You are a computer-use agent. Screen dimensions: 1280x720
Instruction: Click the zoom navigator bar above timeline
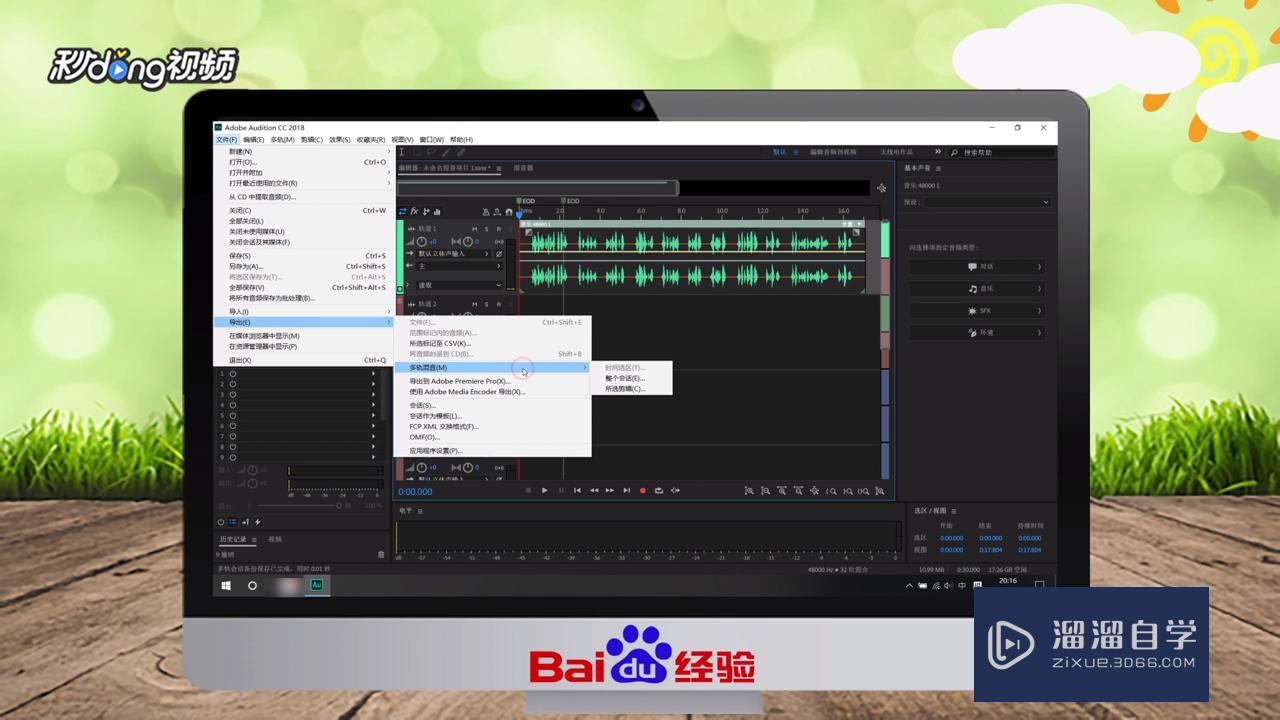click(x=538, y=187)
